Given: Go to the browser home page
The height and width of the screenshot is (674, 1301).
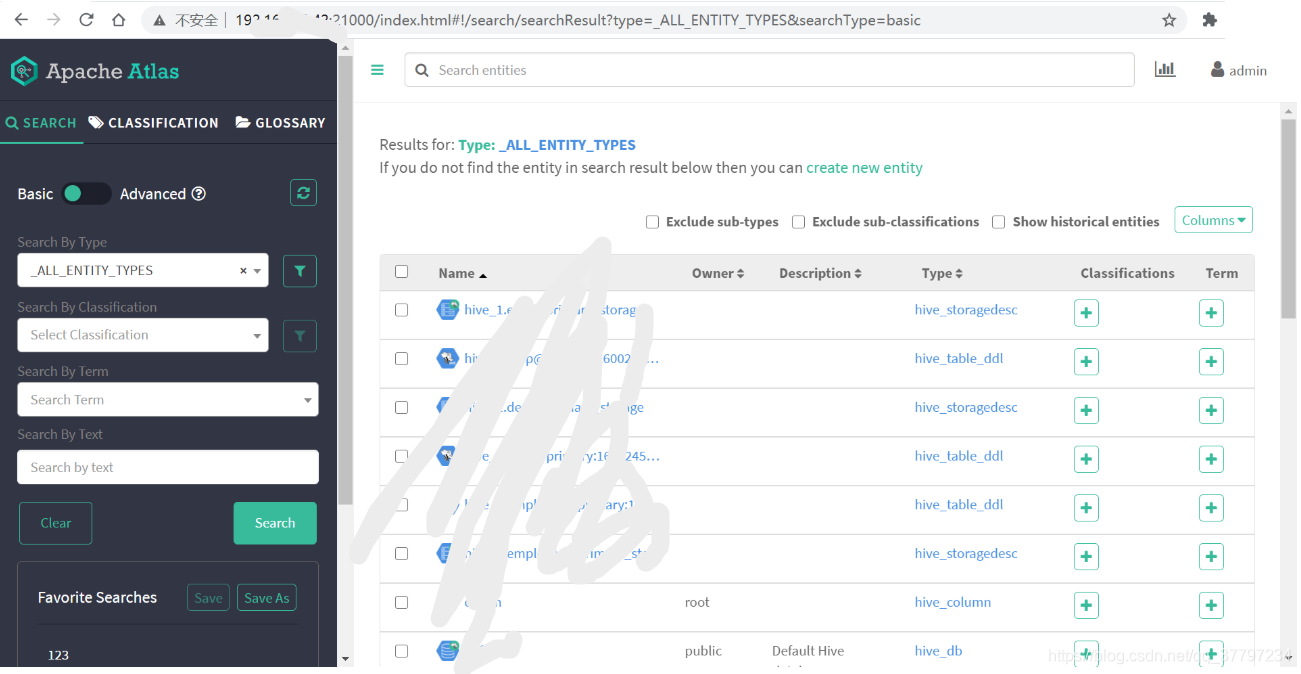Looking at the screenshot, I should coord(119,20).
